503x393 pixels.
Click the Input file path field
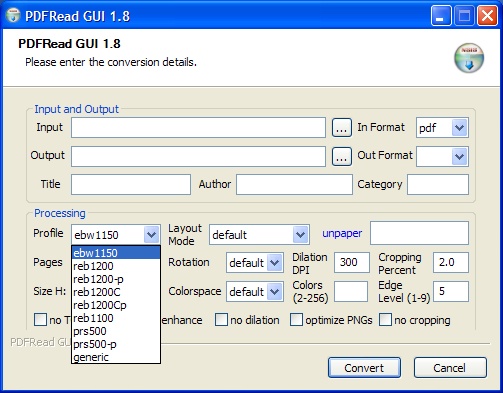tap(198, 127)
